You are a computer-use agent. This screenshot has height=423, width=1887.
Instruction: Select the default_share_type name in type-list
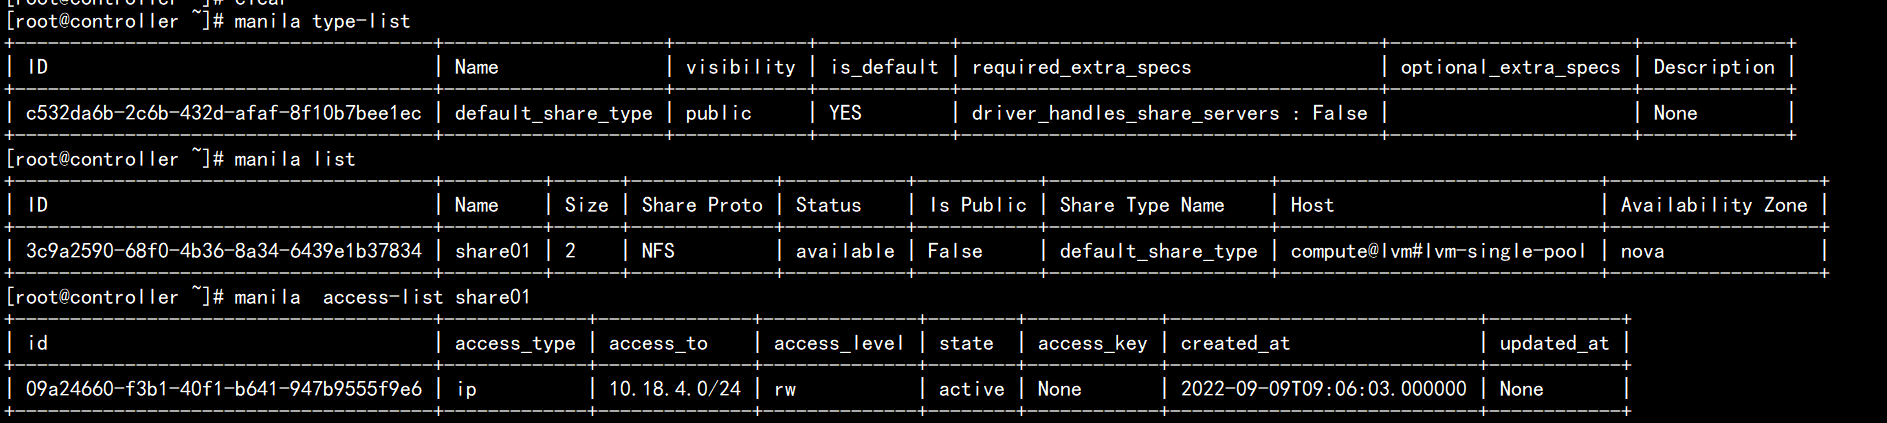click(x=553, y=113)
